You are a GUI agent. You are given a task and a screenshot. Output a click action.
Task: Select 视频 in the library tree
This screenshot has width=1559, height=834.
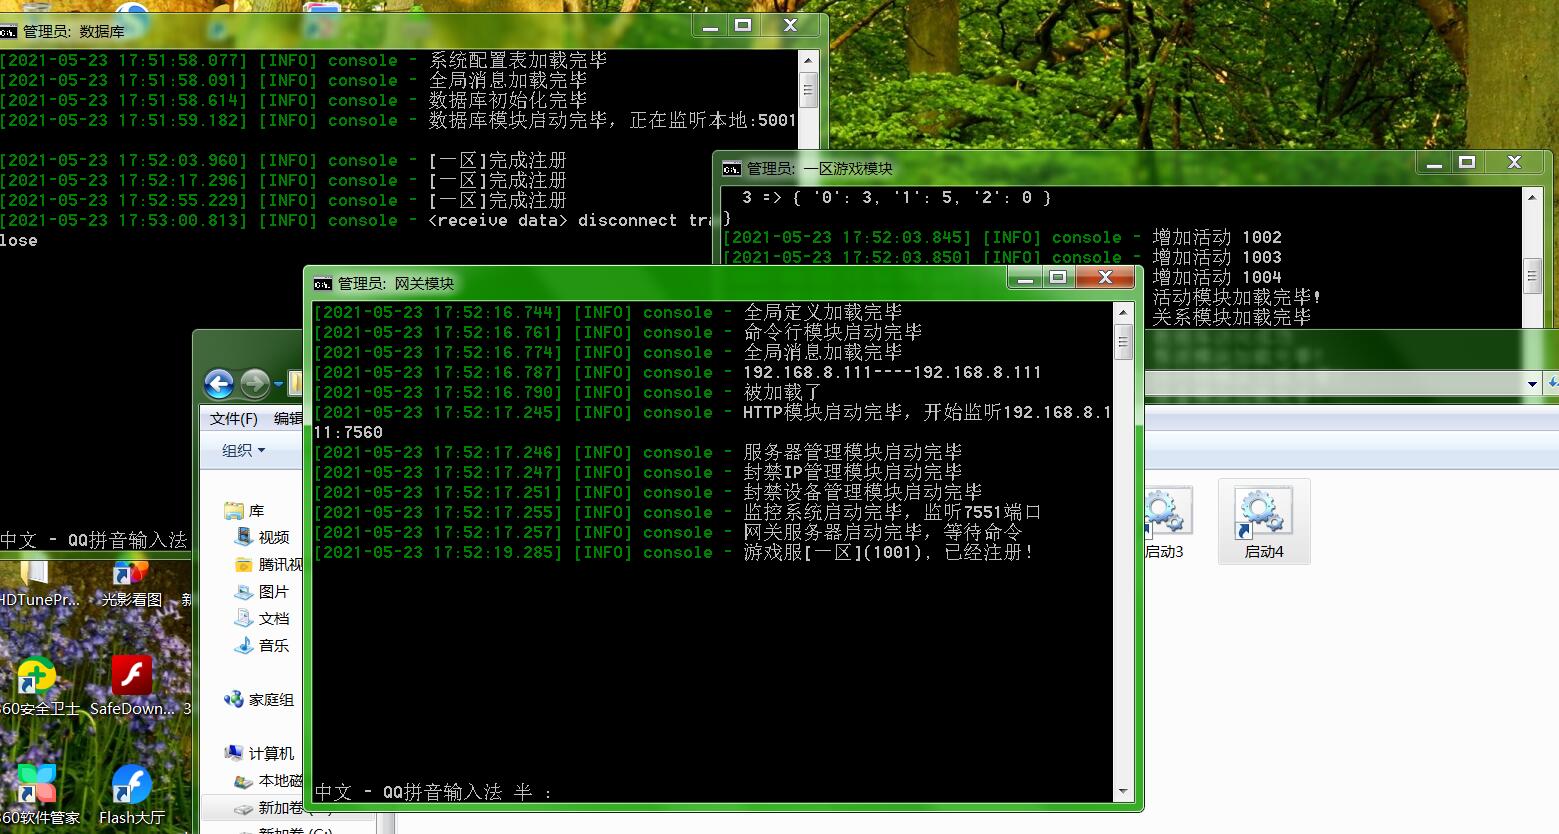tap(273, 537)
